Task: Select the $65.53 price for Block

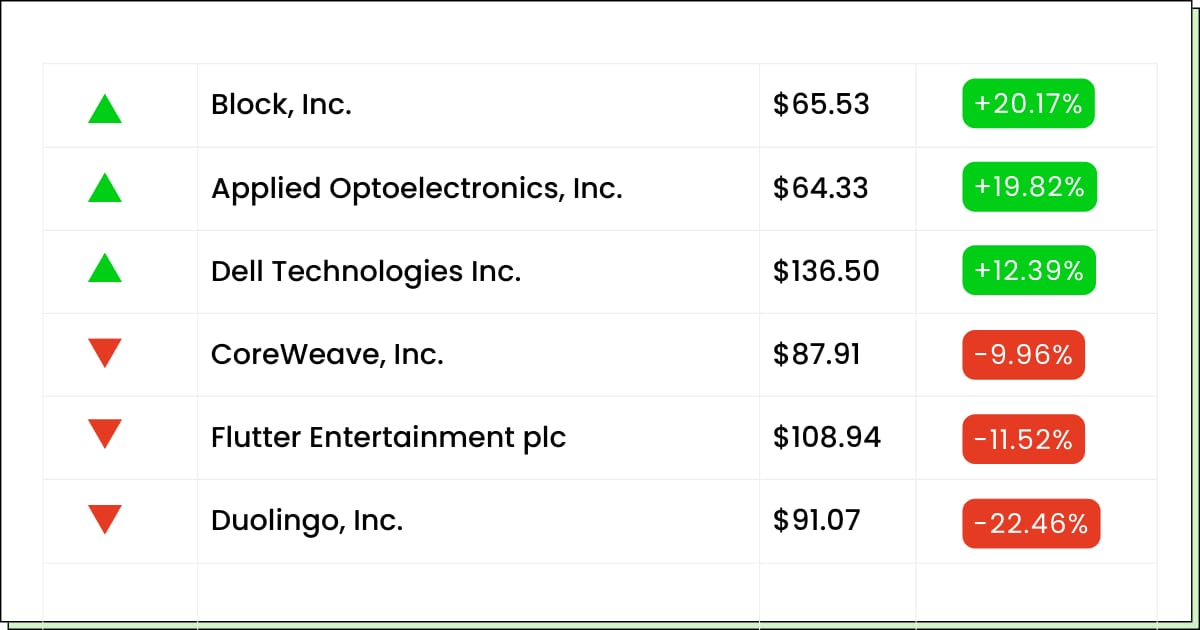Action: coord(821,104)
